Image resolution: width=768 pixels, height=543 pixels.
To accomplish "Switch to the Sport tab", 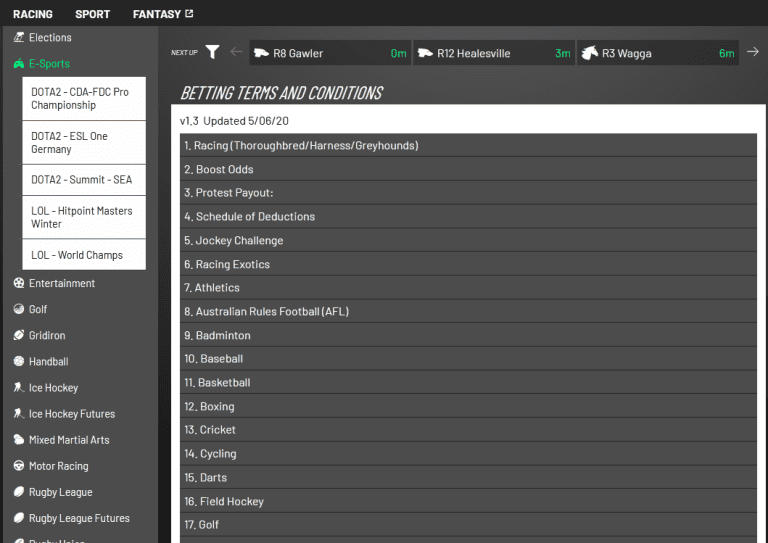I will (x=93, y=14).
